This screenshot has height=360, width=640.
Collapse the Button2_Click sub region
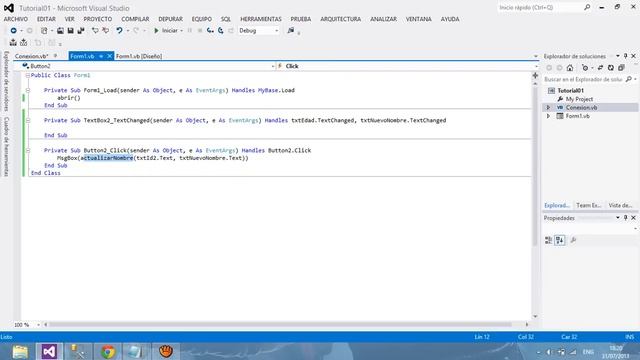click(27, 151)
